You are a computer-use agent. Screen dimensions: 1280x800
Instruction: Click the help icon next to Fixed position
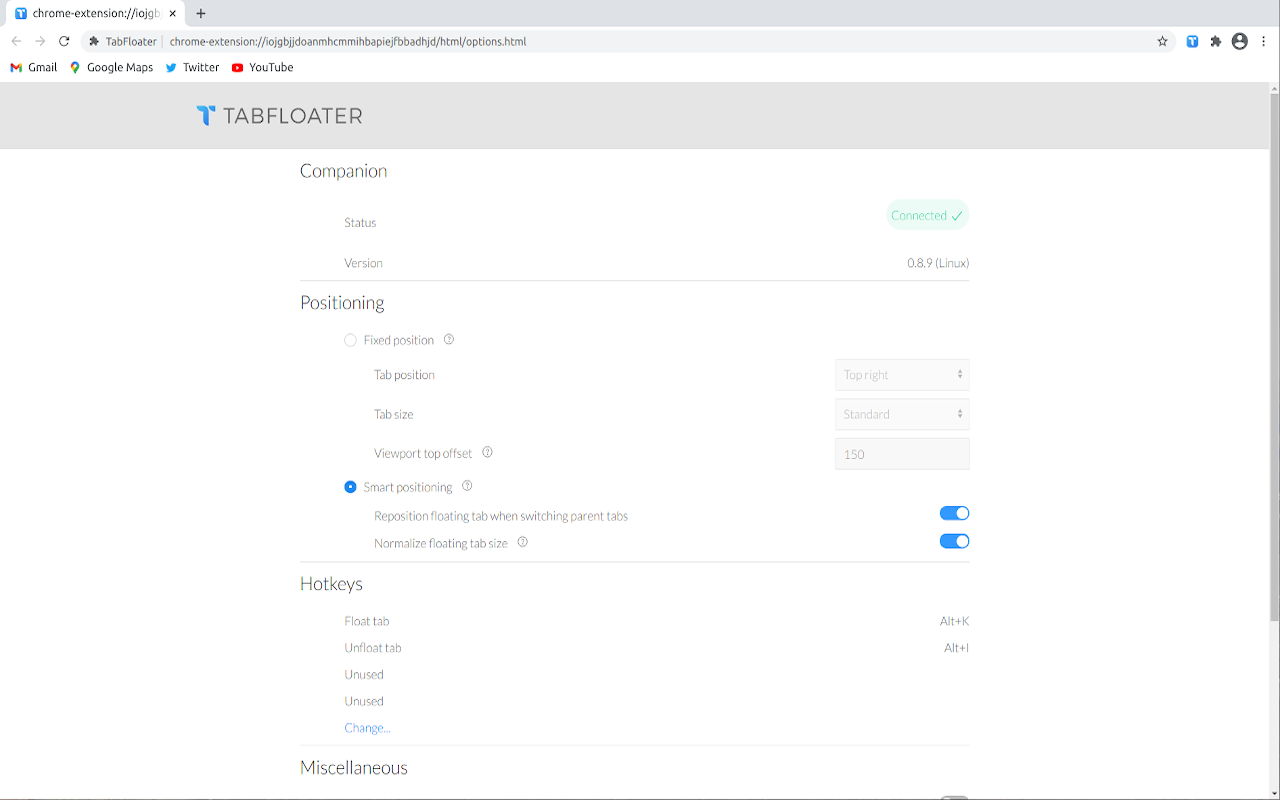(448, 339)
